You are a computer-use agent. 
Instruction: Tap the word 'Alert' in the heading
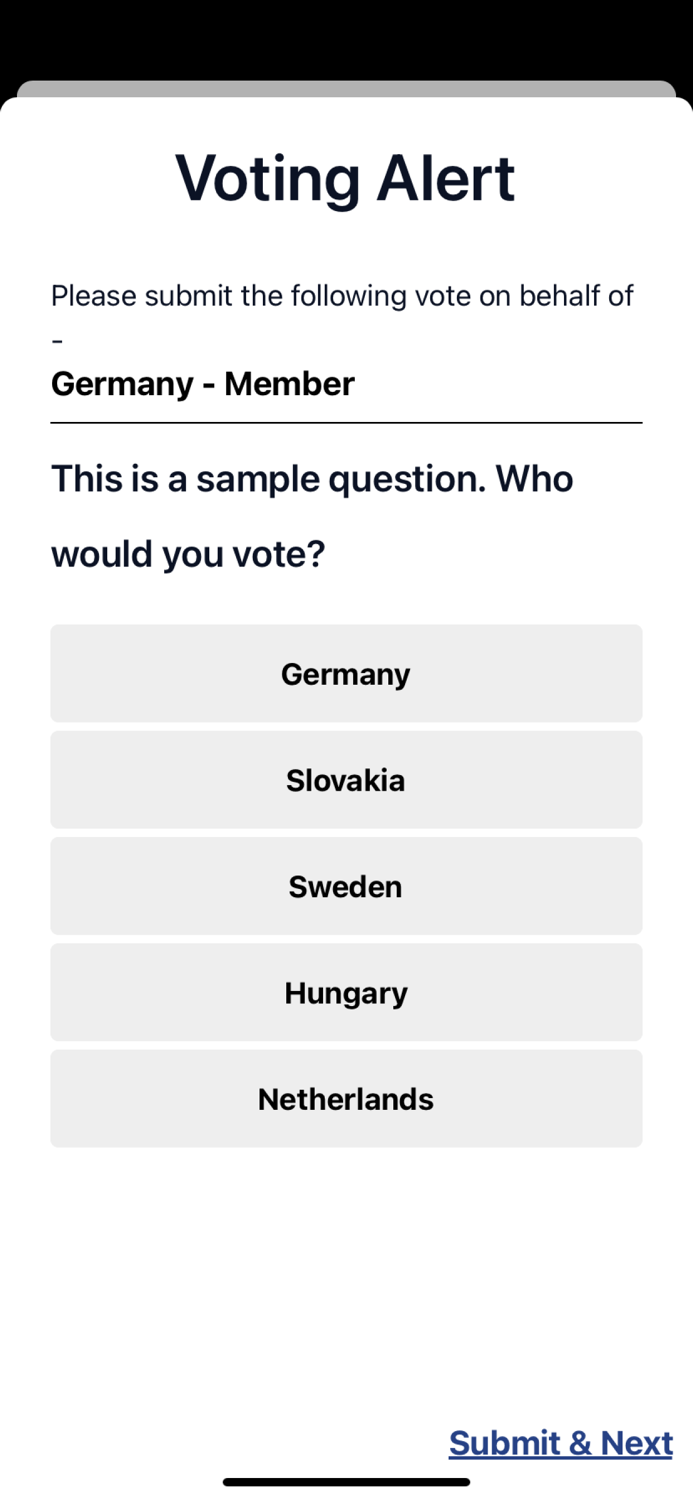click(x=446, y=179)
